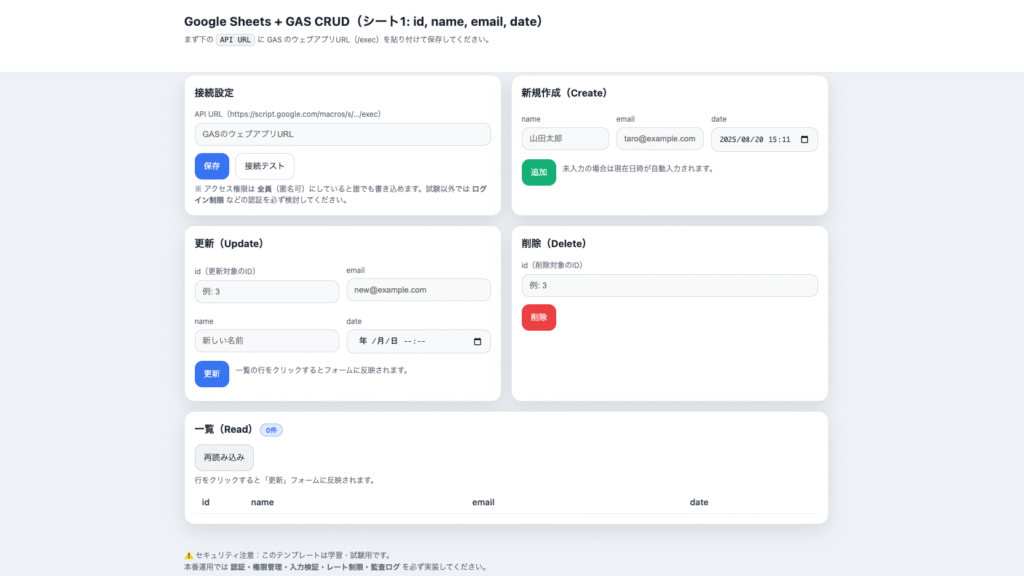
Task: Click the API URL code label in subtitle
Action: pos(235,40)
